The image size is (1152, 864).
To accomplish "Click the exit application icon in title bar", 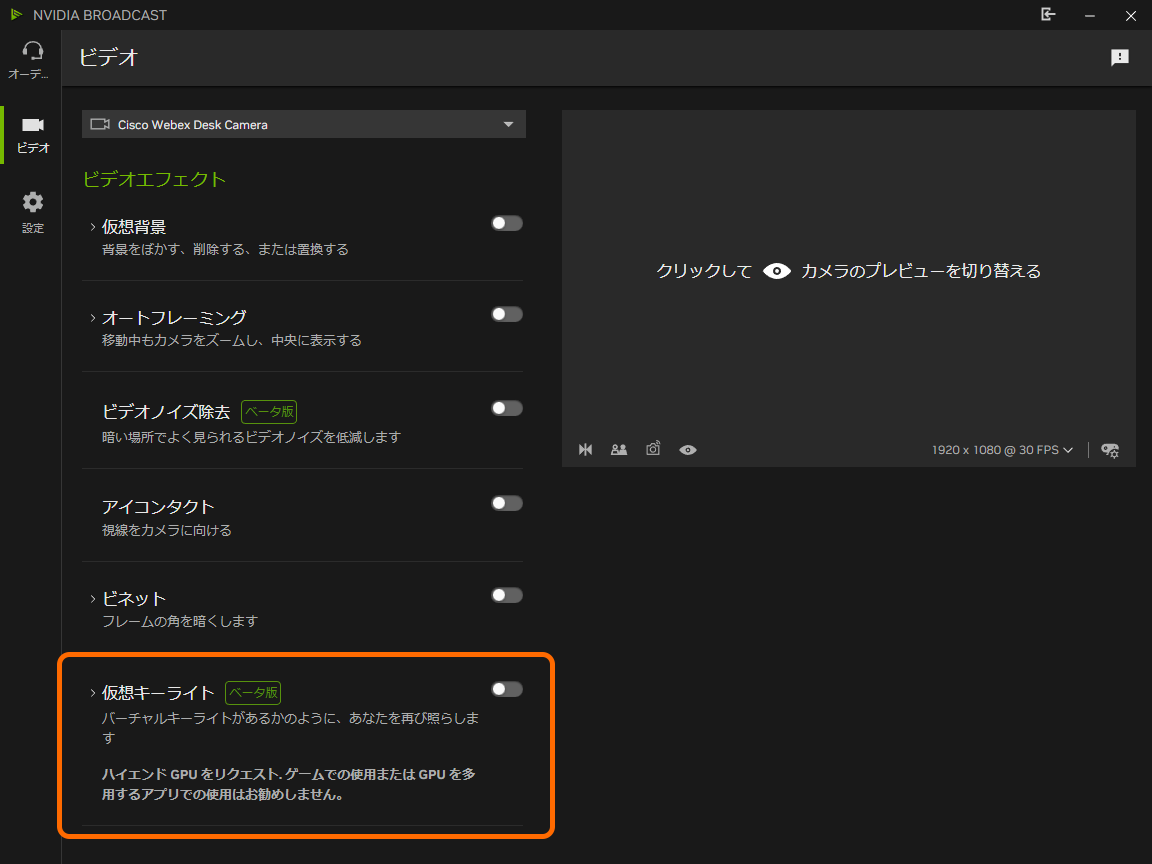I will [1048, 15].
